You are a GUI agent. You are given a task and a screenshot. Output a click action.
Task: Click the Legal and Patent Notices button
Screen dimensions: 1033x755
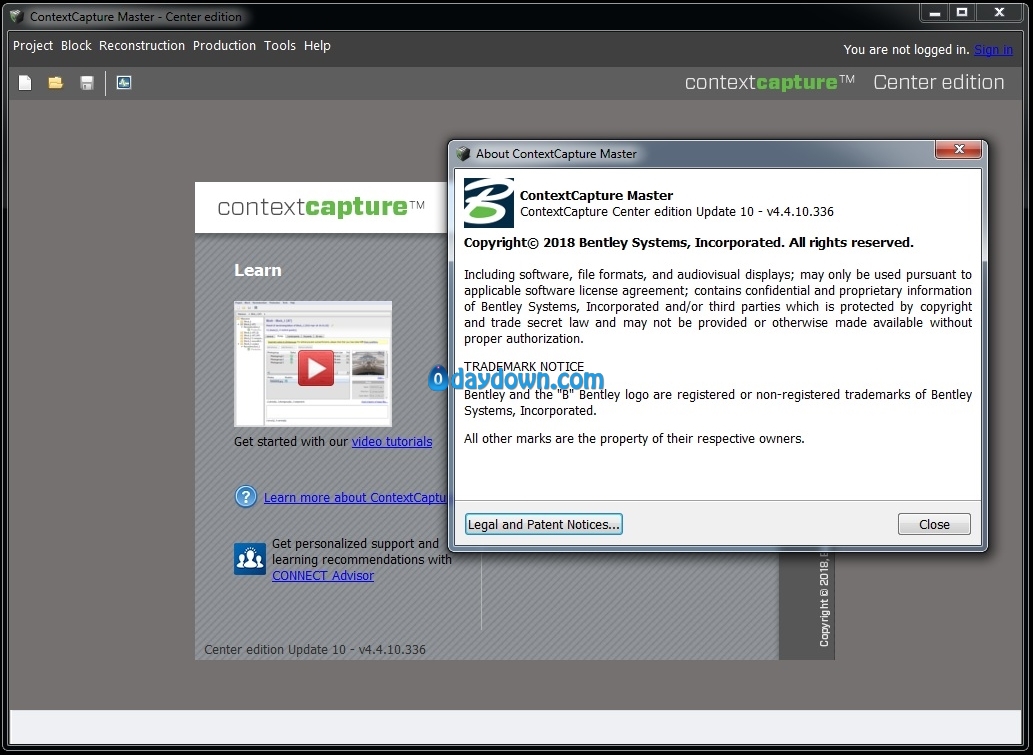544,524
